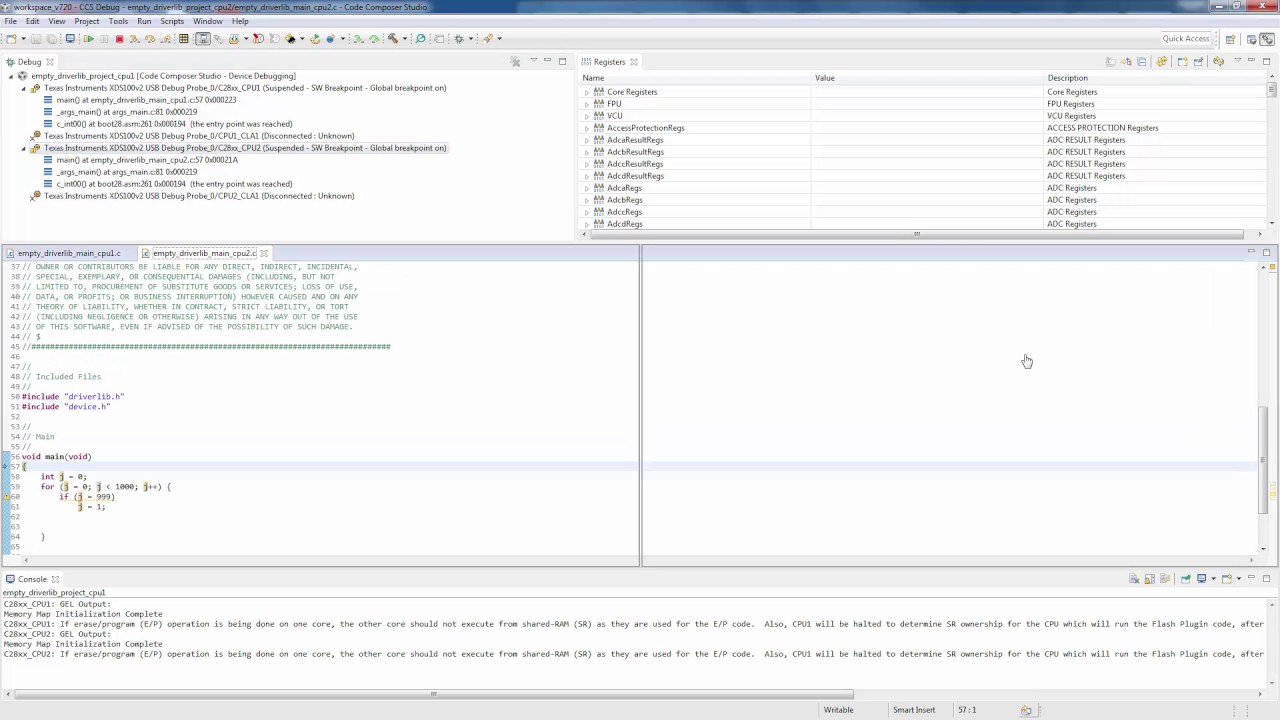Expand AdcaRegs register group

[587, 188]
